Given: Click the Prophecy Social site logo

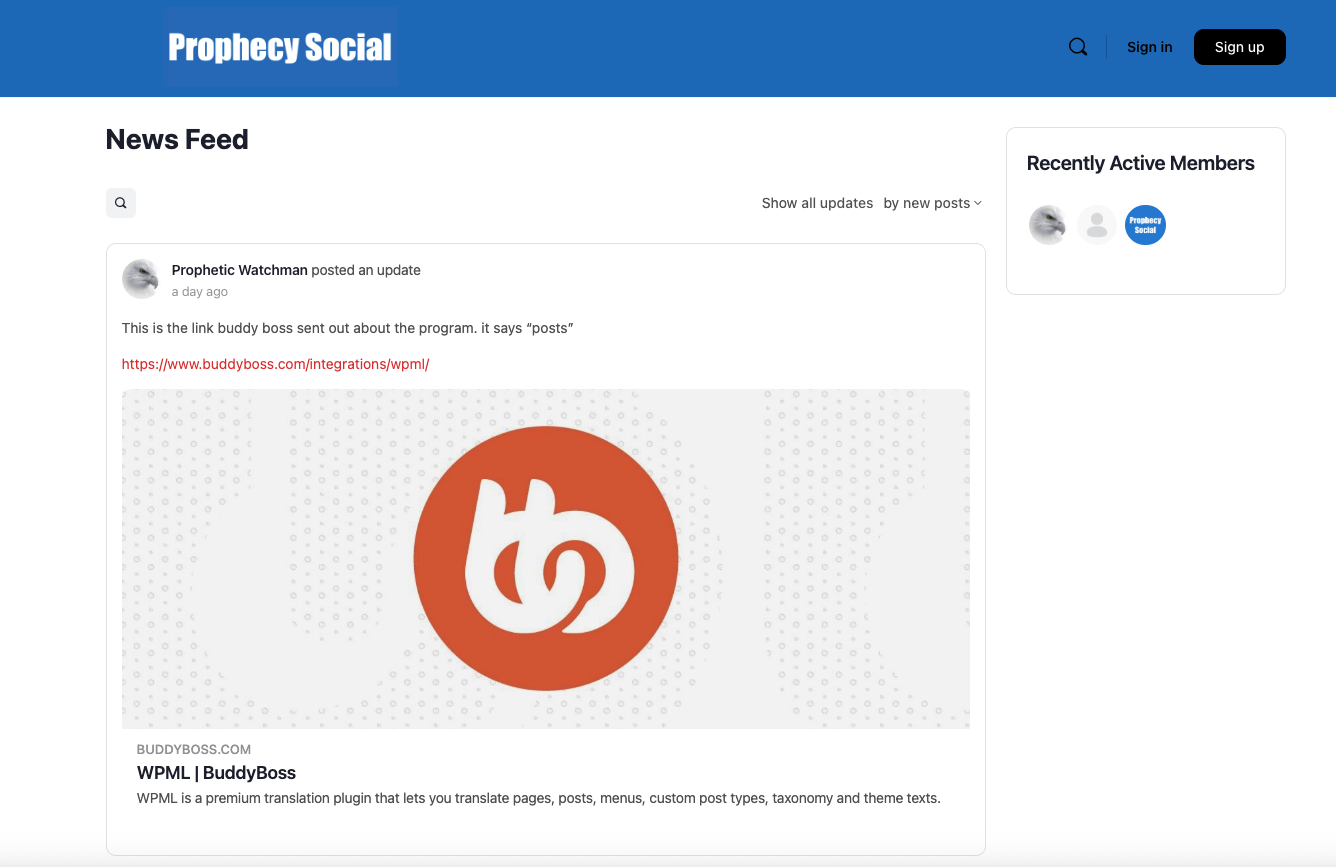Looking at the screenshot, I should [280, 47].
